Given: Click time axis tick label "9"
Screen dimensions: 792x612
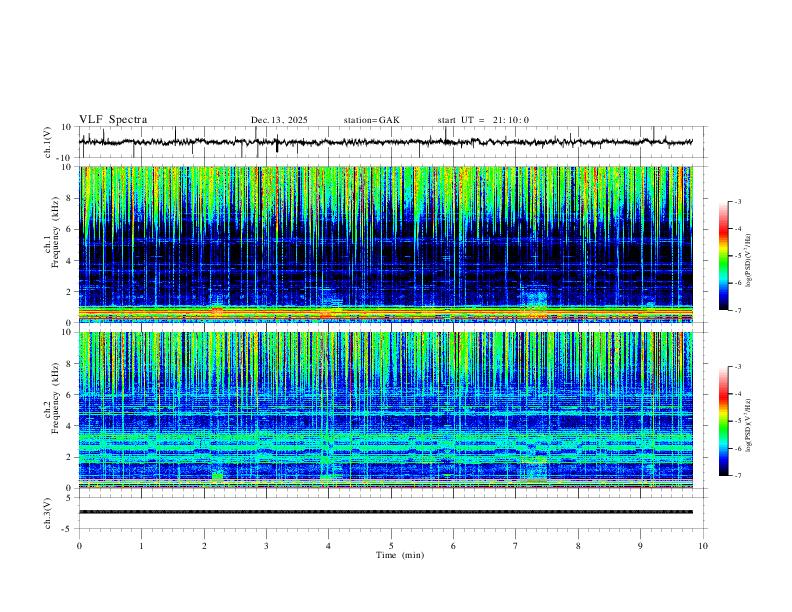Looking at the screenshot, I should tap(640, 546).
